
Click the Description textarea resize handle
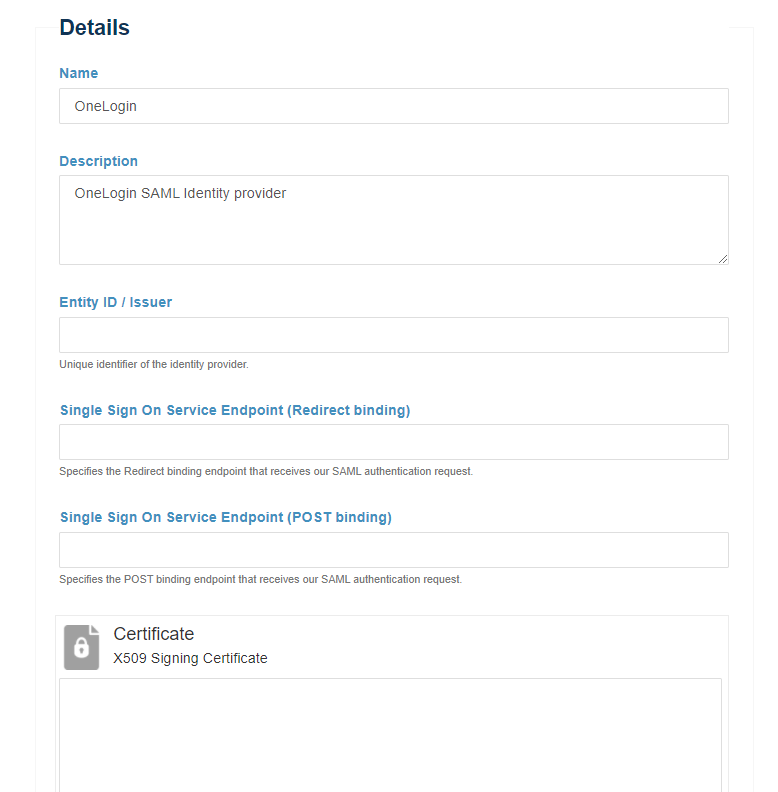click(722, 258)
